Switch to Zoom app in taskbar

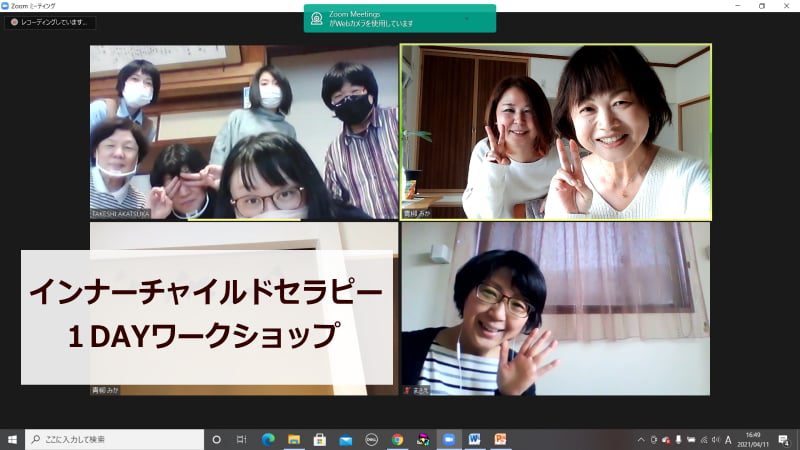(x=449, y=439)
